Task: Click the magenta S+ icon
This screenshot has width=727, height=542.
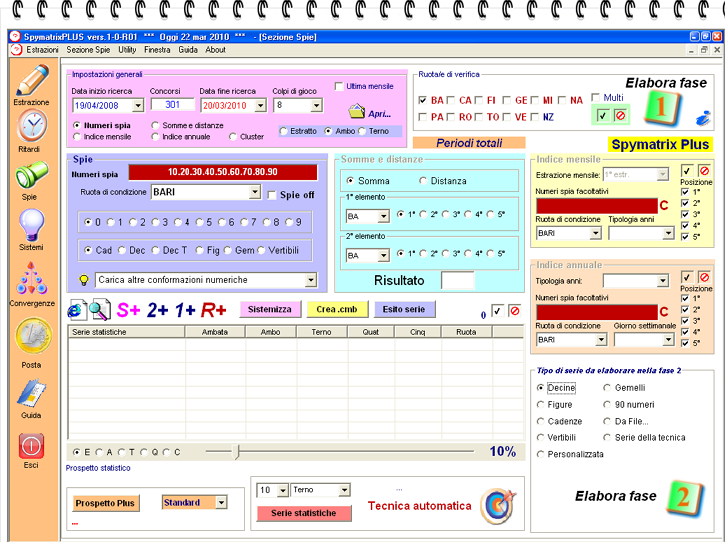Action: click(x=128, y=310)
